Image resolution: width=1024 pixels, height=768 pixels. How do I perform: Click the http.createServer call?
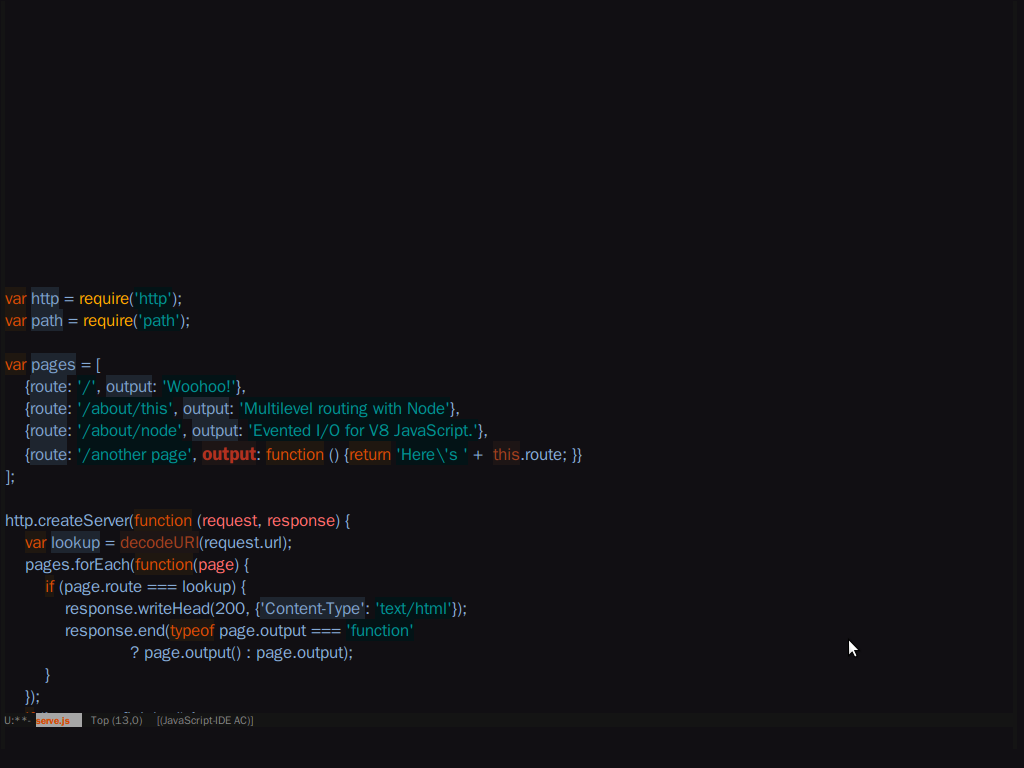(x=67, y=520)
